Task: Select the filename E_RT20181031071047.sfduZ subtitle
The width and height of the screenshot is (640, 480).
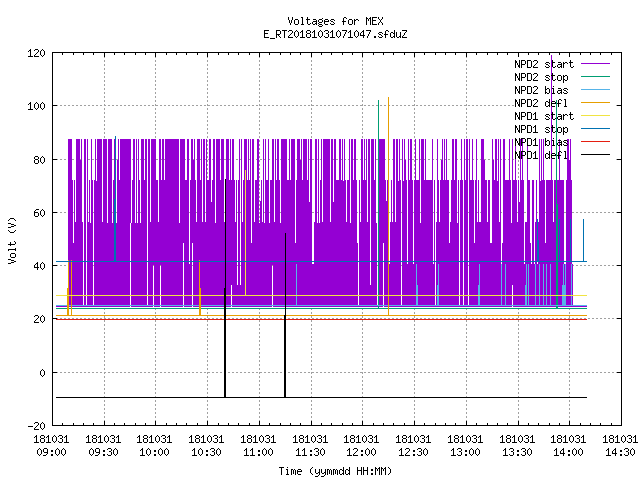Action: tap(335, 34)
